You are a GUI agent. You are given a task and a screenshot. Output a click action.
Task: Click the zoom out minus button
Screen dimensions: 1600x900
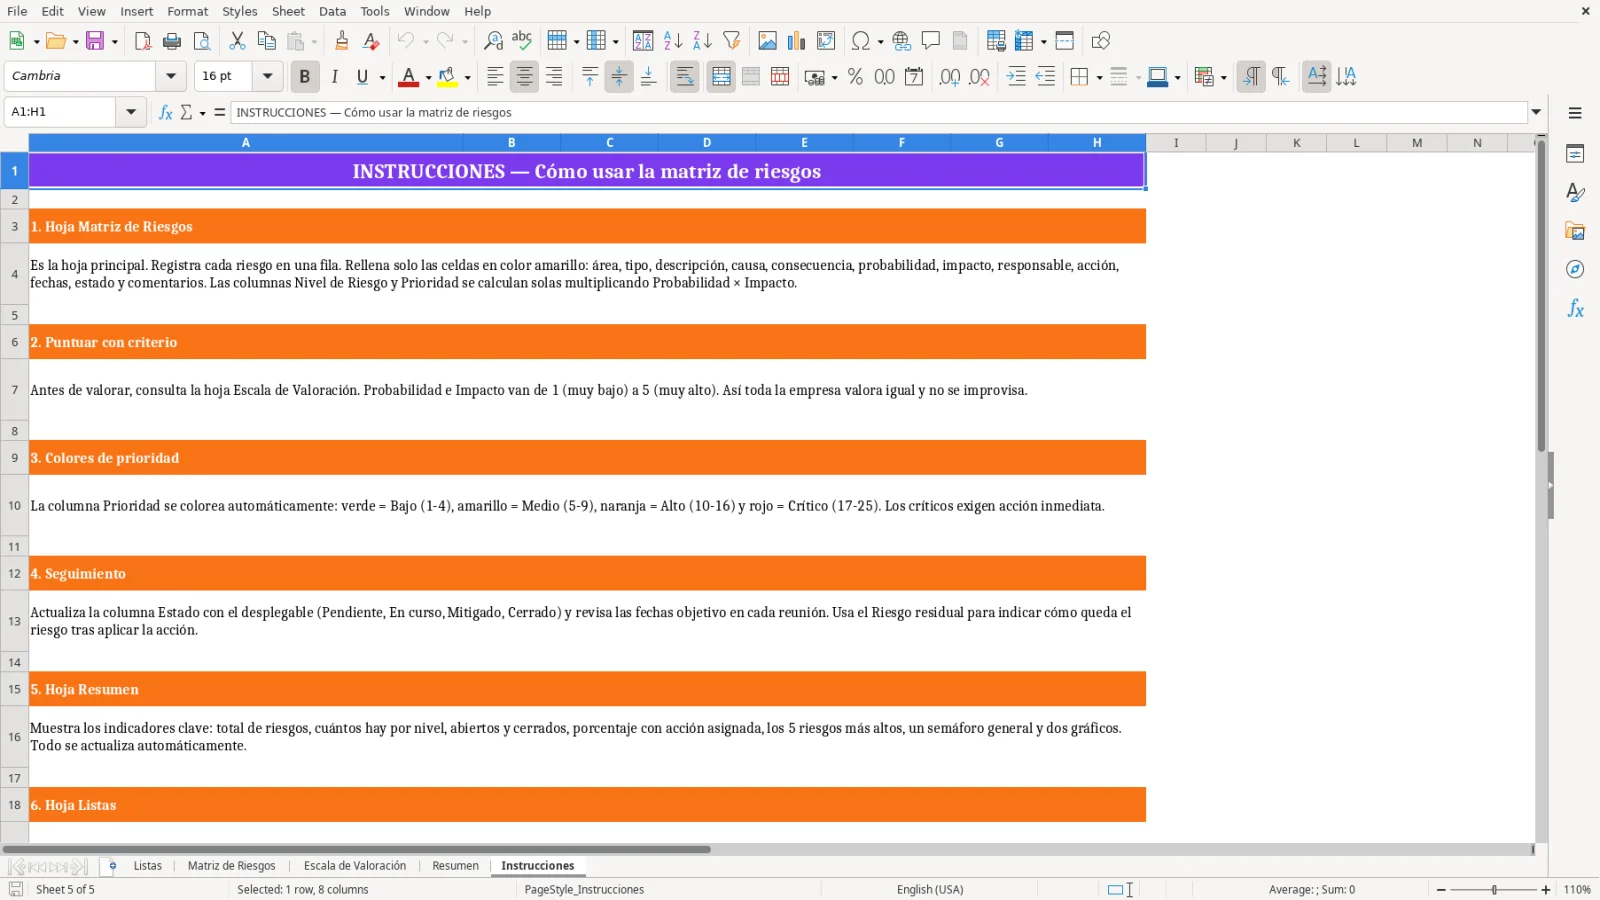(x=1441, y=889)
